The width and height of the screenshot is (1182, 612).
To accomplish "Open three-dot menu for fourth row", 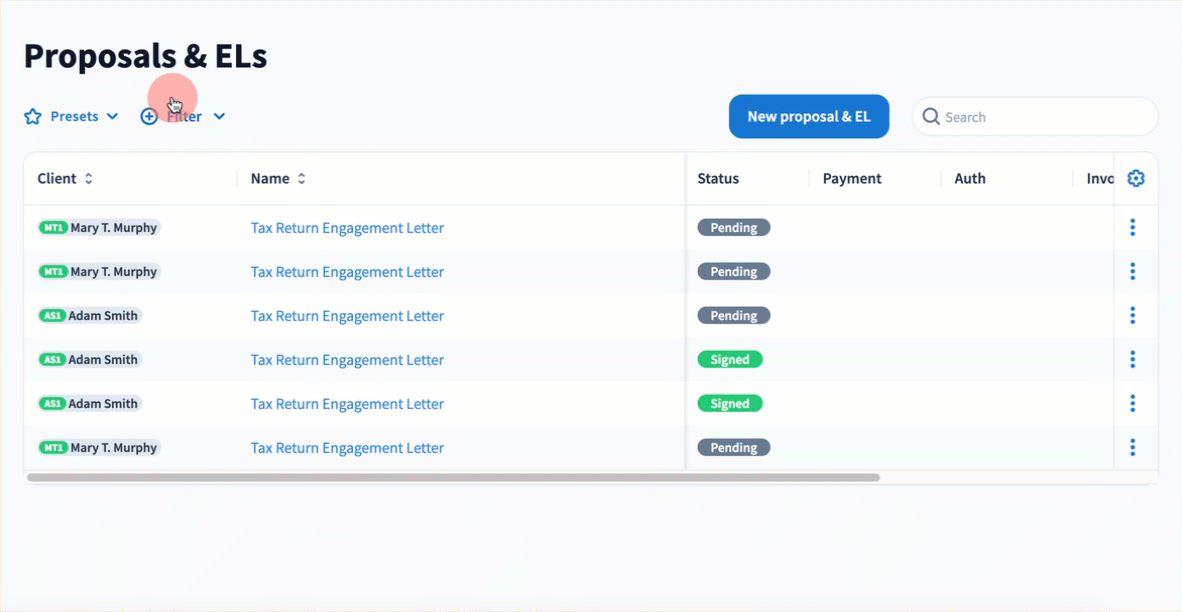I will [1132, 360].
